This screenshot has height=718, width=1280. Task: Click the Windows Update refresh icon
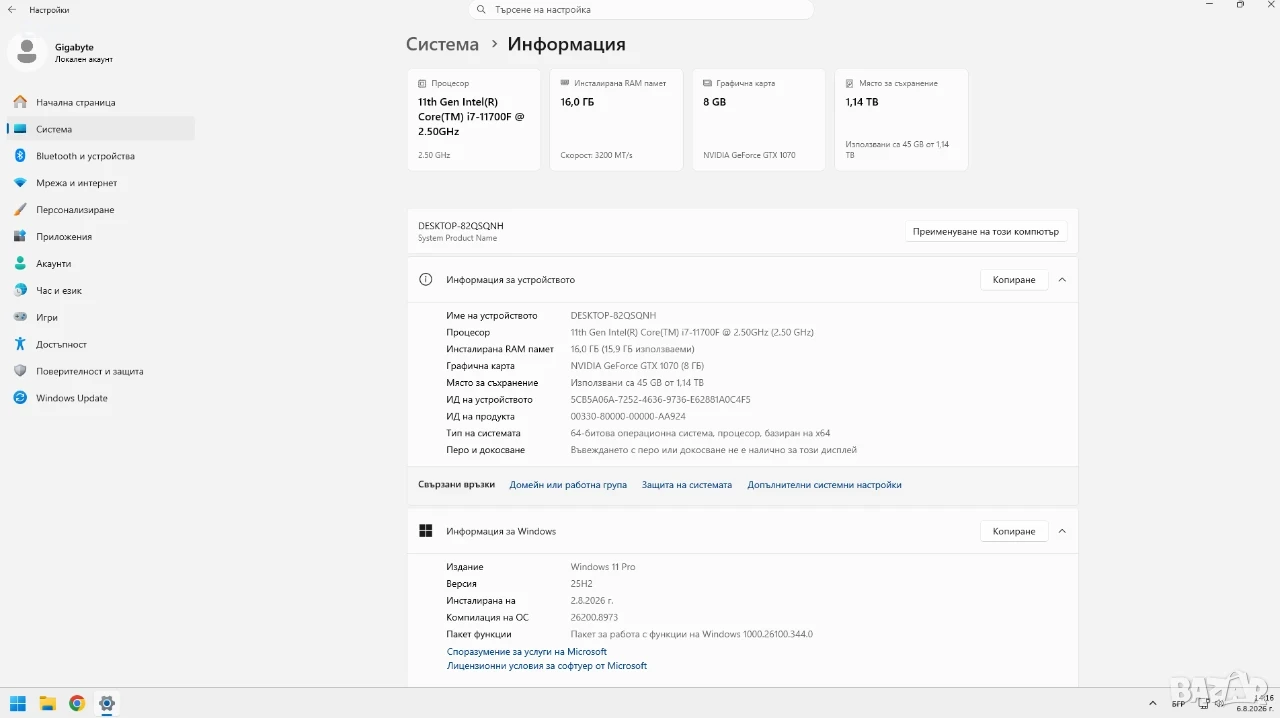coord(20,398)
